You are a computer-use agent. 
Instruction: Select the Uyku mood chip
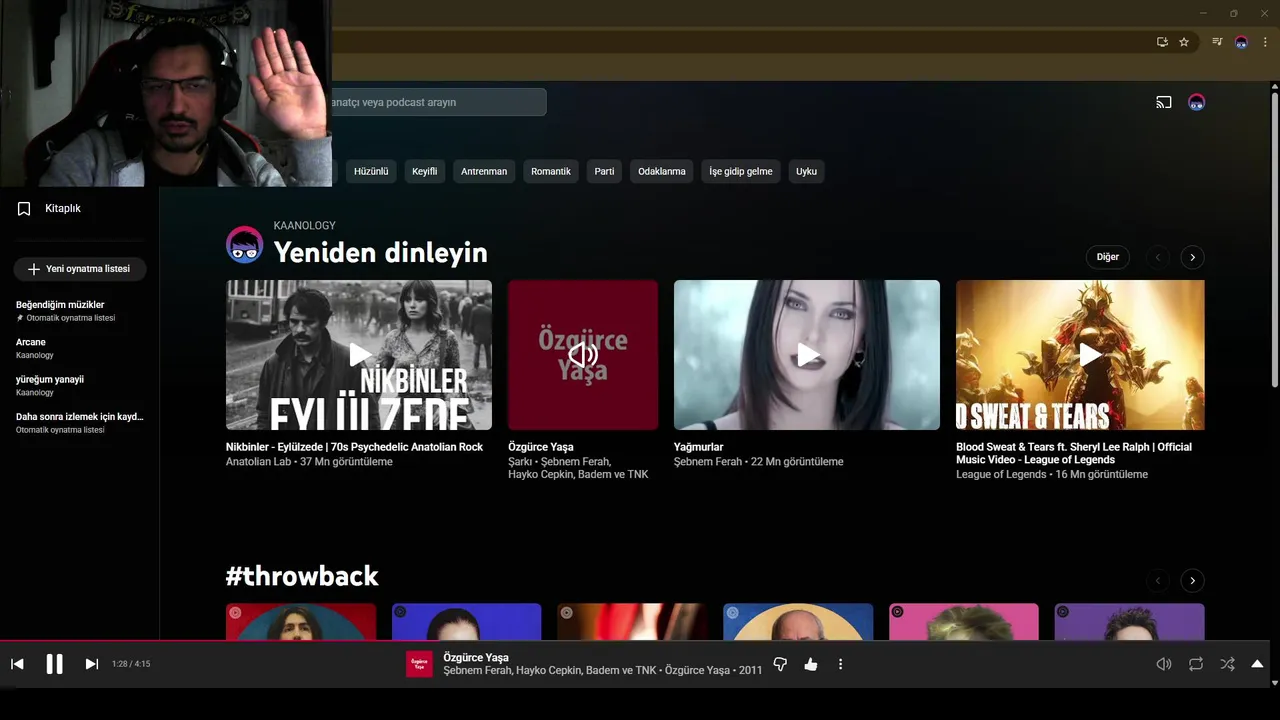pos(807,171)
